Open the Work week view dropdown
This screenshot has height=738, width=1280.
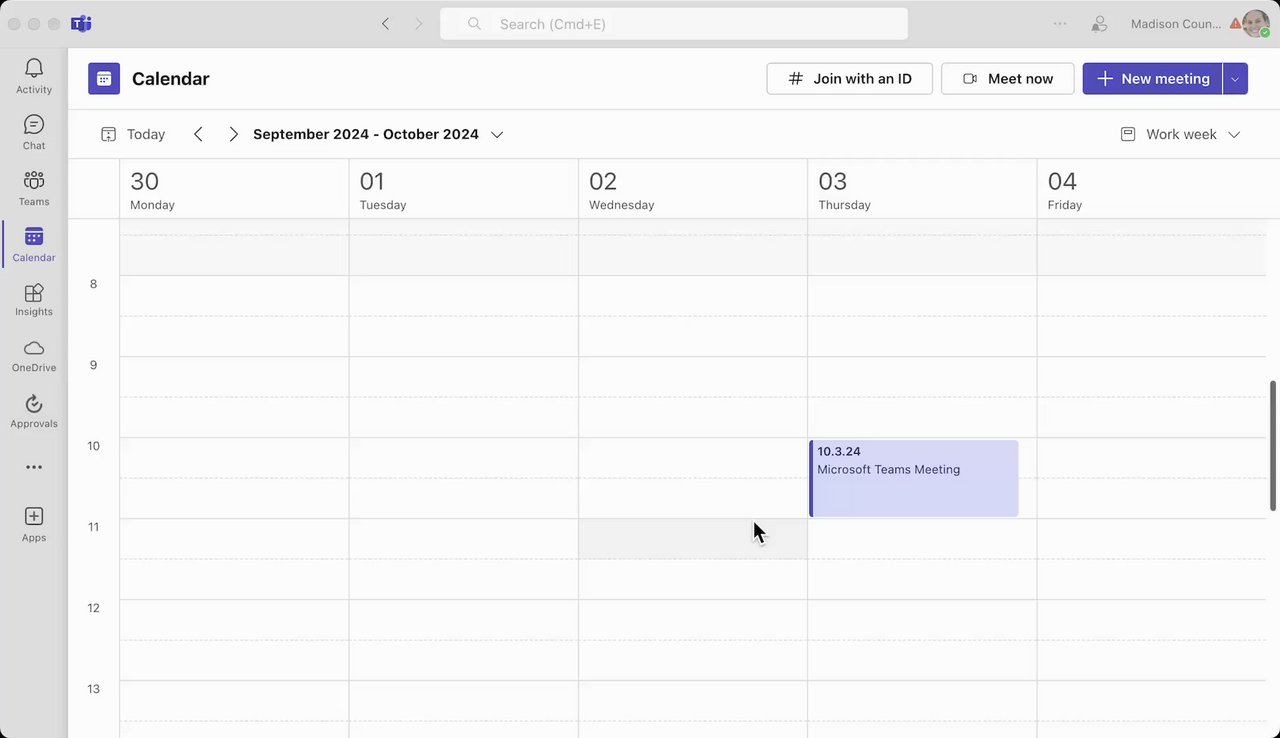tap(1180, 134)
